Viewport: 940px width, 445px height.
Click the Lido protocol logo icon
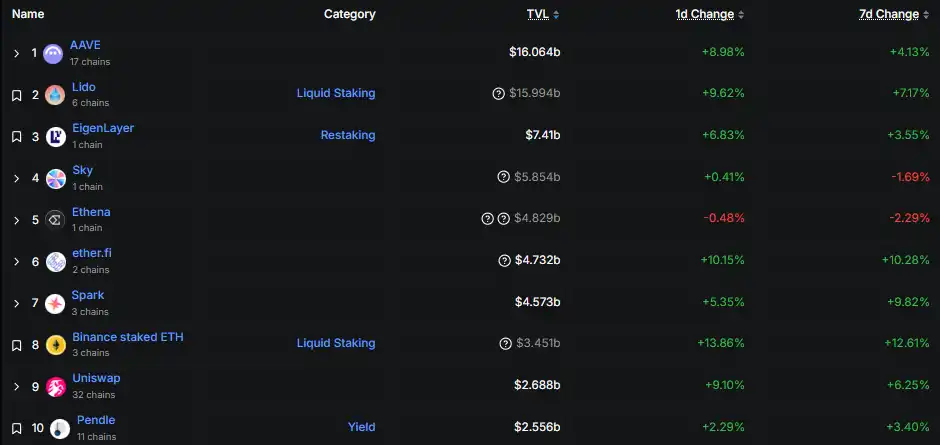coord(55,95)
